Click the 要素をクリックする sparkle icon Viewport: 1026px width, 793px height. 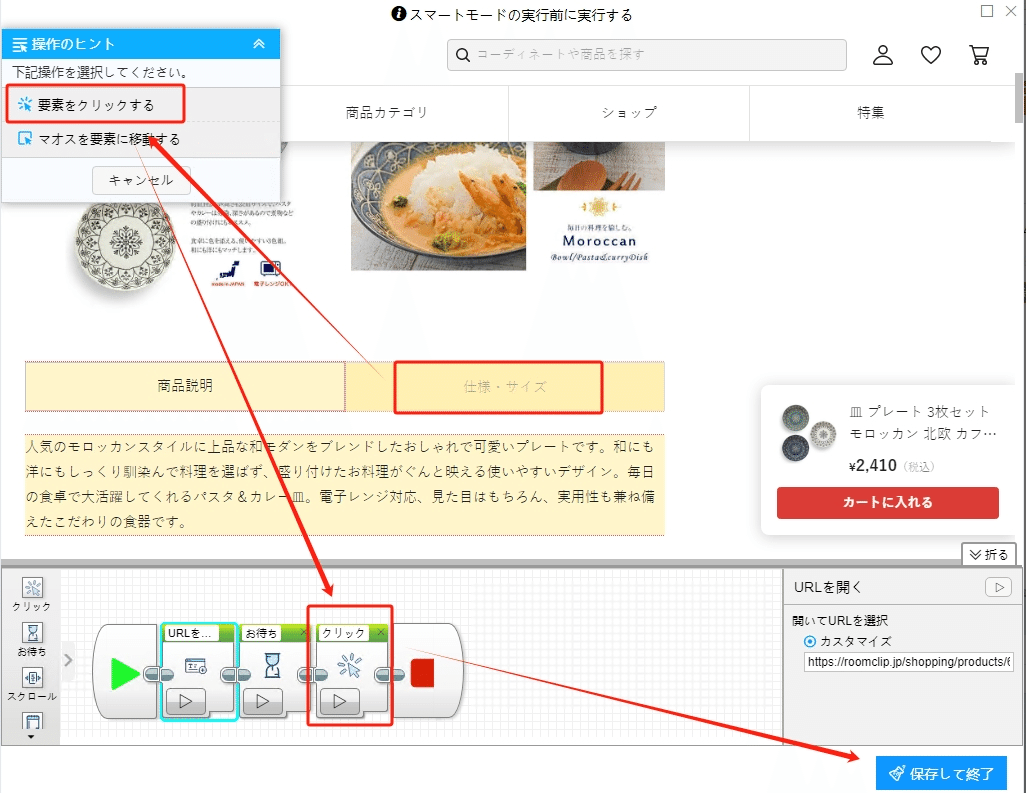pyautogui.click(x=25, y=104)
